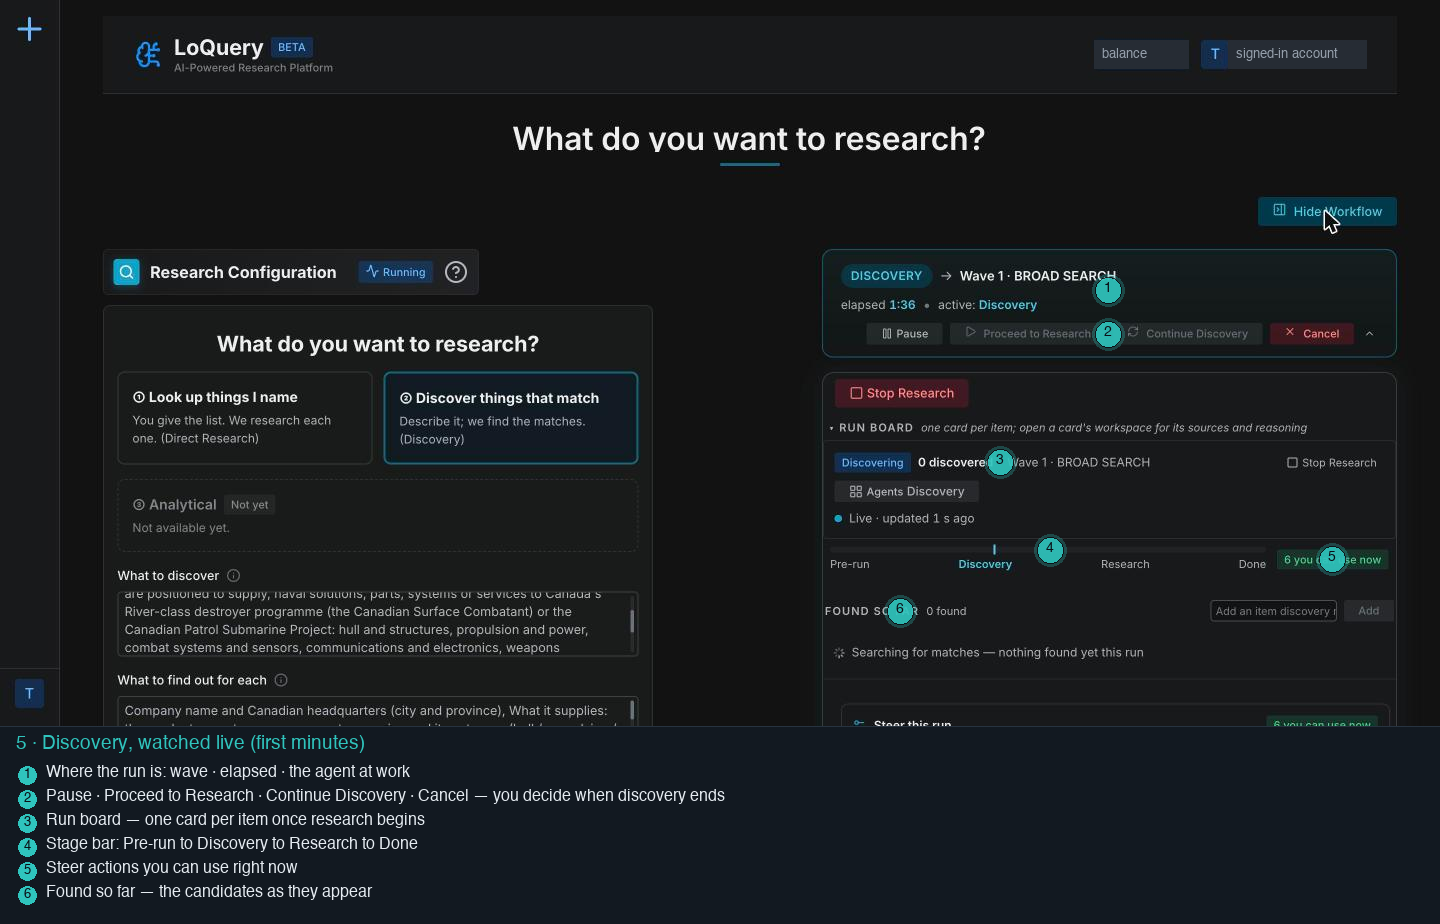Image resolution: width=1440 pixels, height=924 pixels.
Task: Click the Pre-run stage label
Action: 849,565
